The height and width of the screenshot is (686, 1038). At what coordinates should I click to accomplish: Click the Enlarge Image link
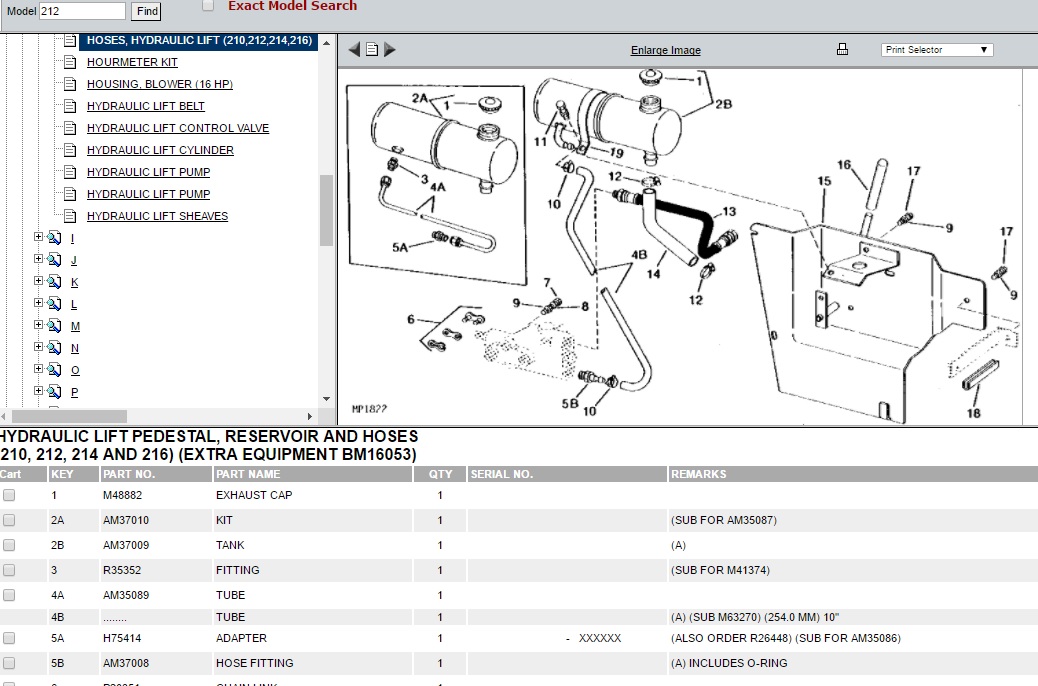coord(665,50)
